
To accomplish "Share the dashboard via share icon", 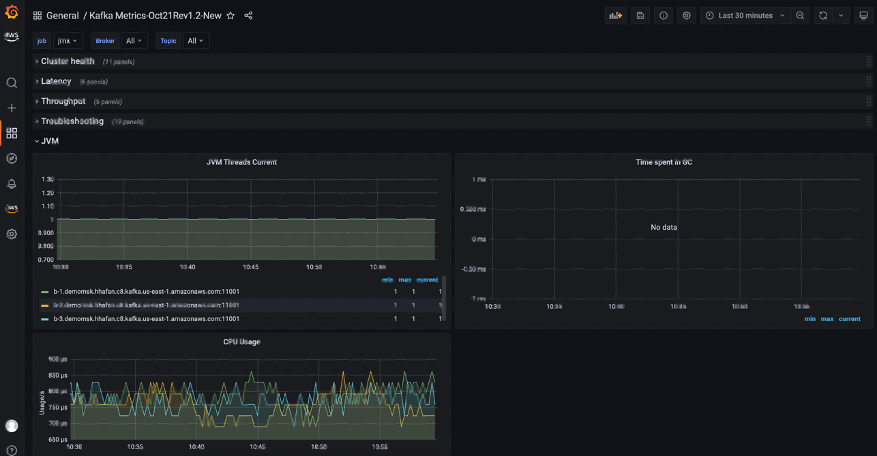I will pyautogui.click(x=249, y=16).
